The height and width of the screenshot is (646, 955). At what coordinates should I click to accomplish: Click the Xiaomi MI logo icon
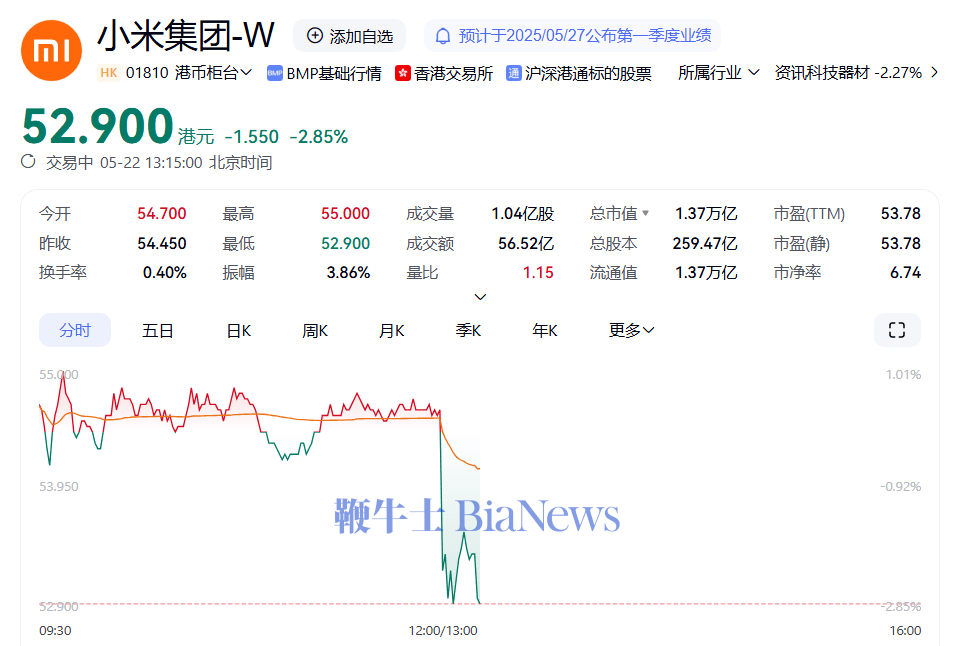pos(51,50)
